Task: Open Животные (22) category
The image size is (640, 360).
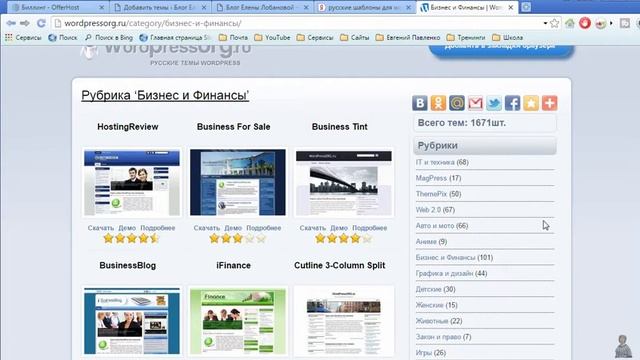Action: coord(439,321)
